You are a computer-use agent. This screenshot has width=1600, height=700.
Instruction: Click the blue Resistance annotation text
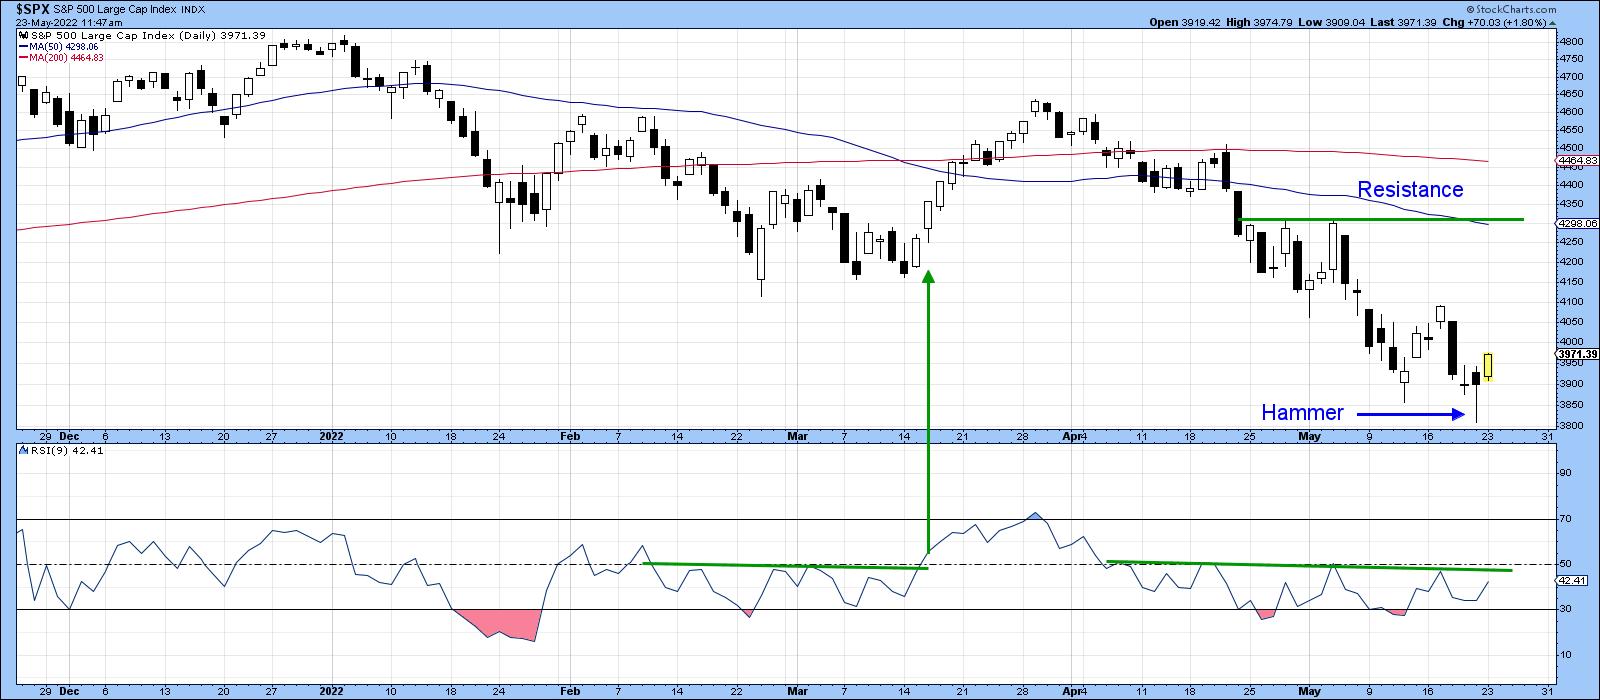coord(1409,190)
